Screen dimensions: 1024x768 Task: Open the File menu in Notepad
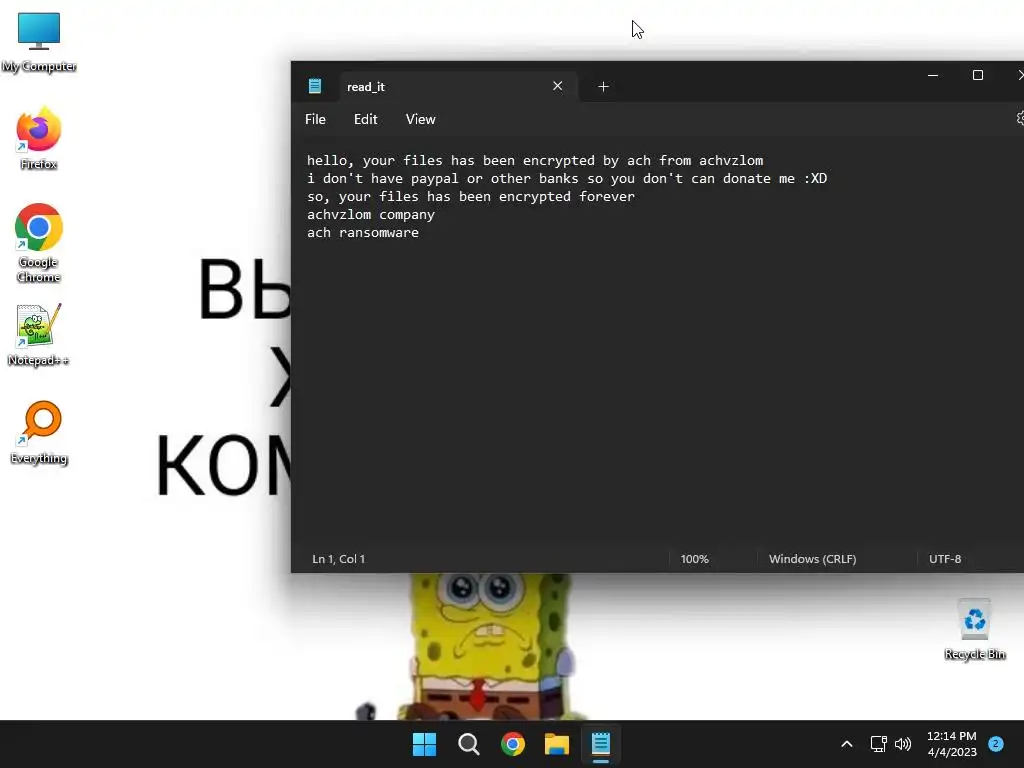(x=315, y=120)
